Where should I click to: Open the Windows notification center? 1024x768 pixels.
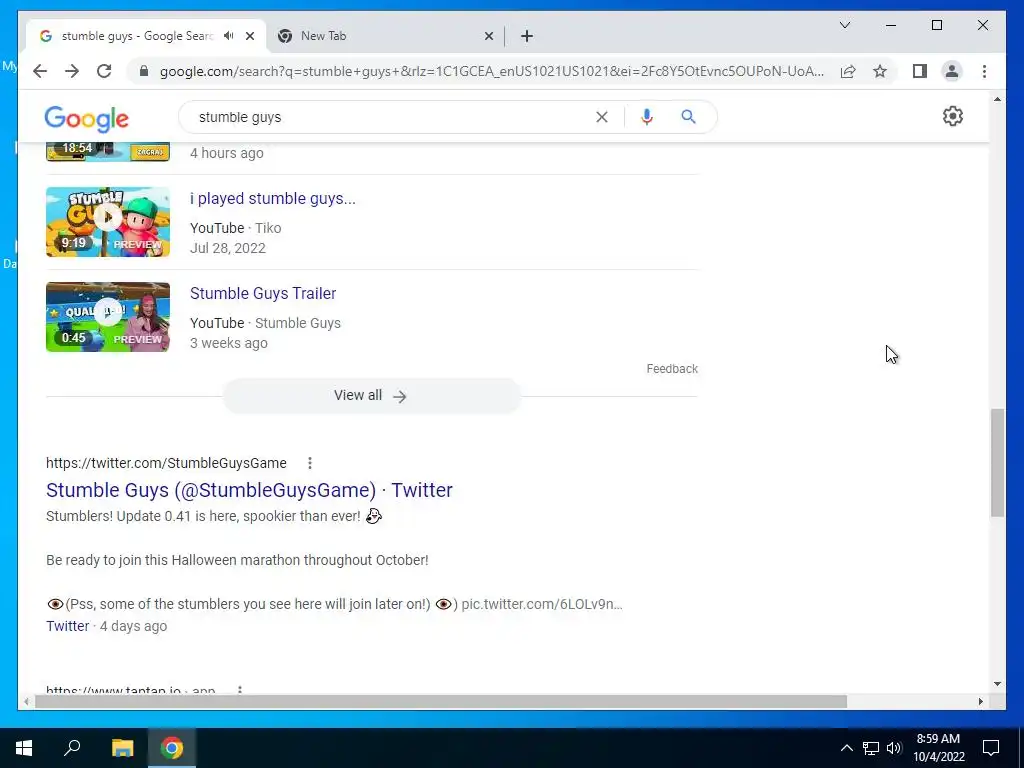pos(991,748)
